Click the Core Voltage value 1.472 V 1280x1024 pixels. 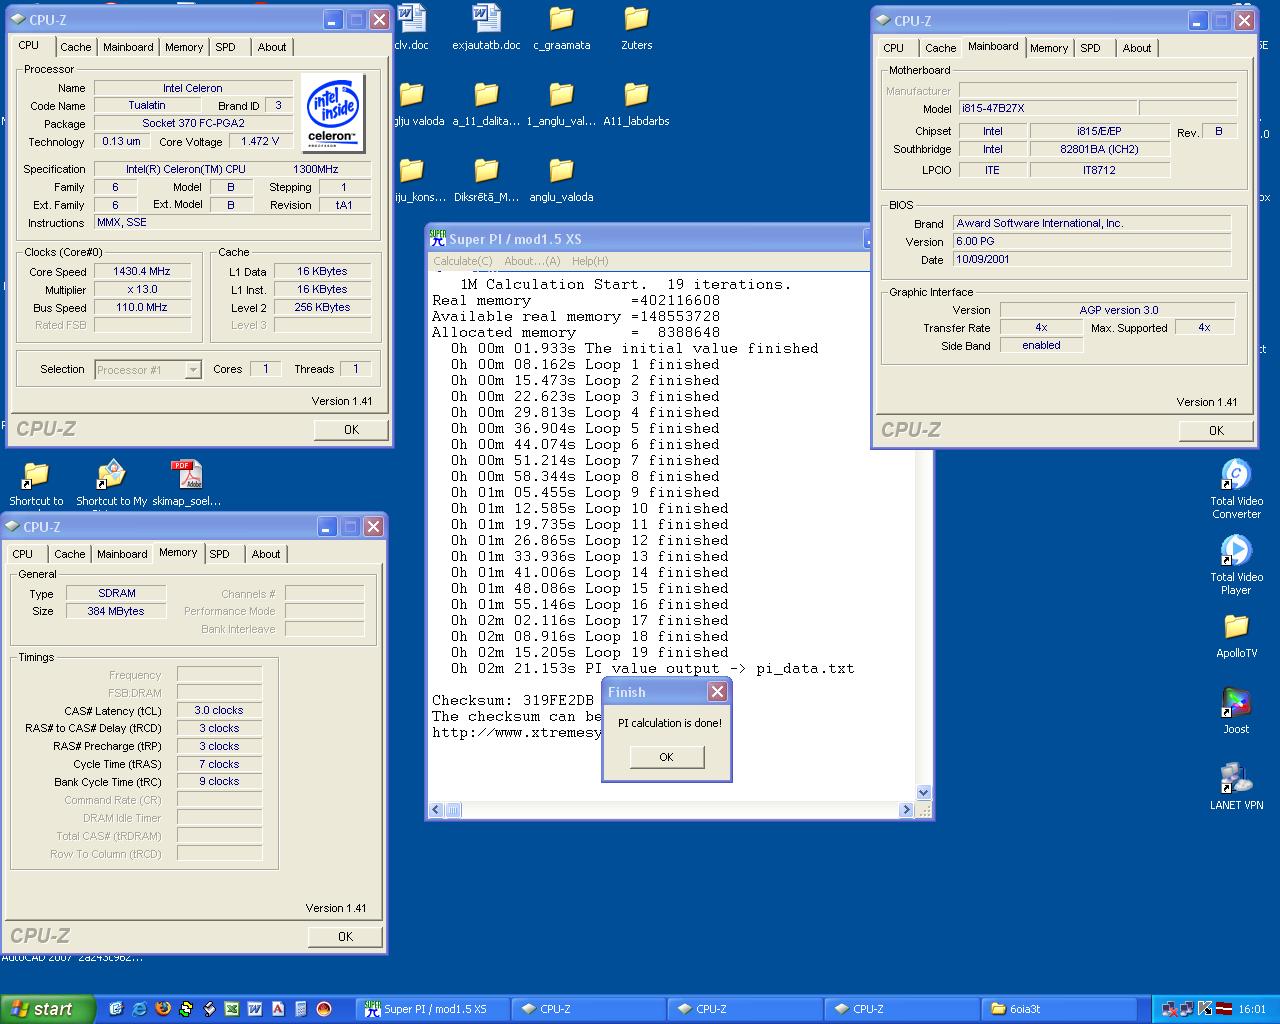click(x=261, y=141)
